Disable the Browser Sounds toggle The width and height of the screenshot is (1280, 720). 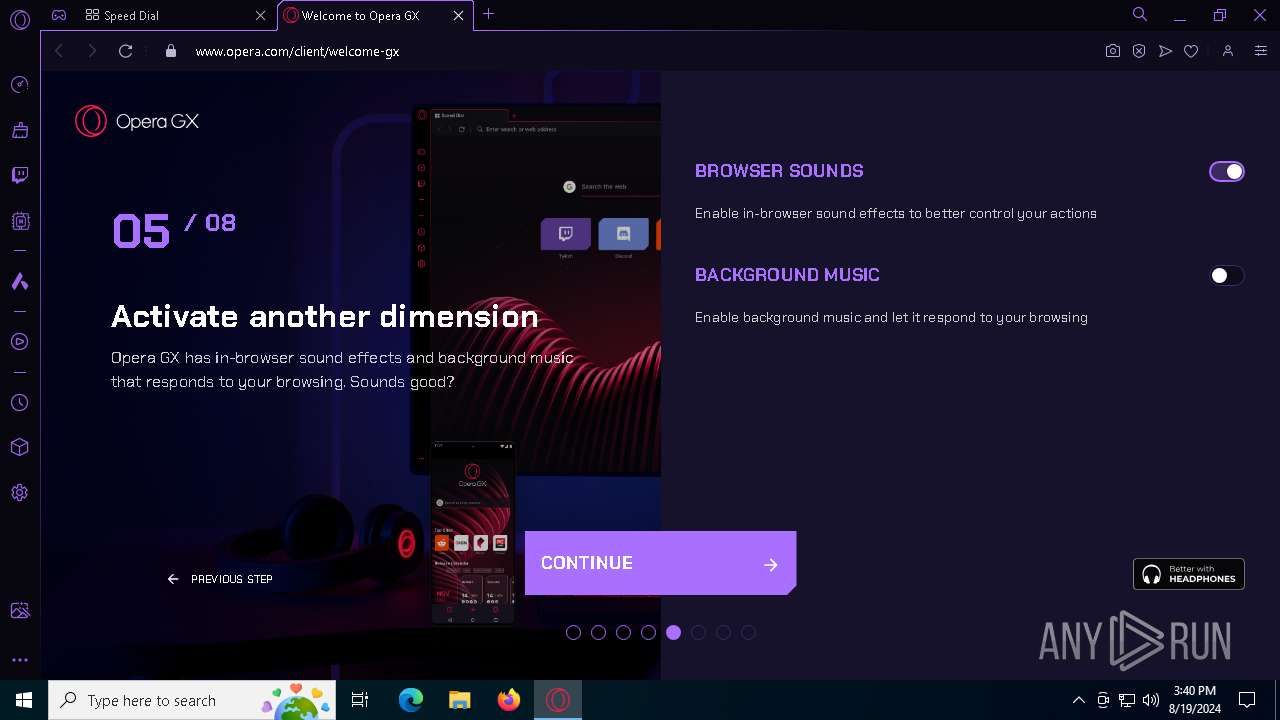pyautogui.click(x=1227, y=172)
